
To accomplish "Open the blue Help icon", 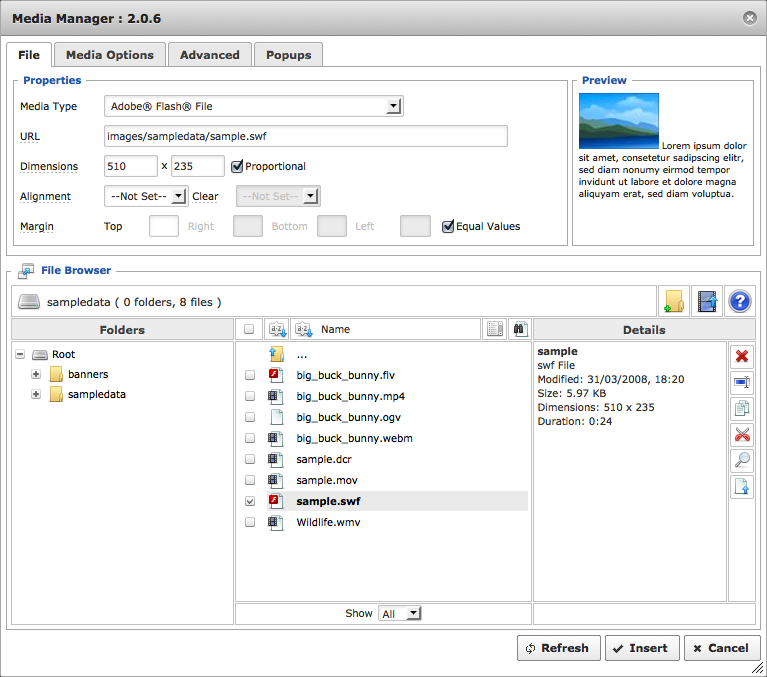I will (x=740, y=301).
